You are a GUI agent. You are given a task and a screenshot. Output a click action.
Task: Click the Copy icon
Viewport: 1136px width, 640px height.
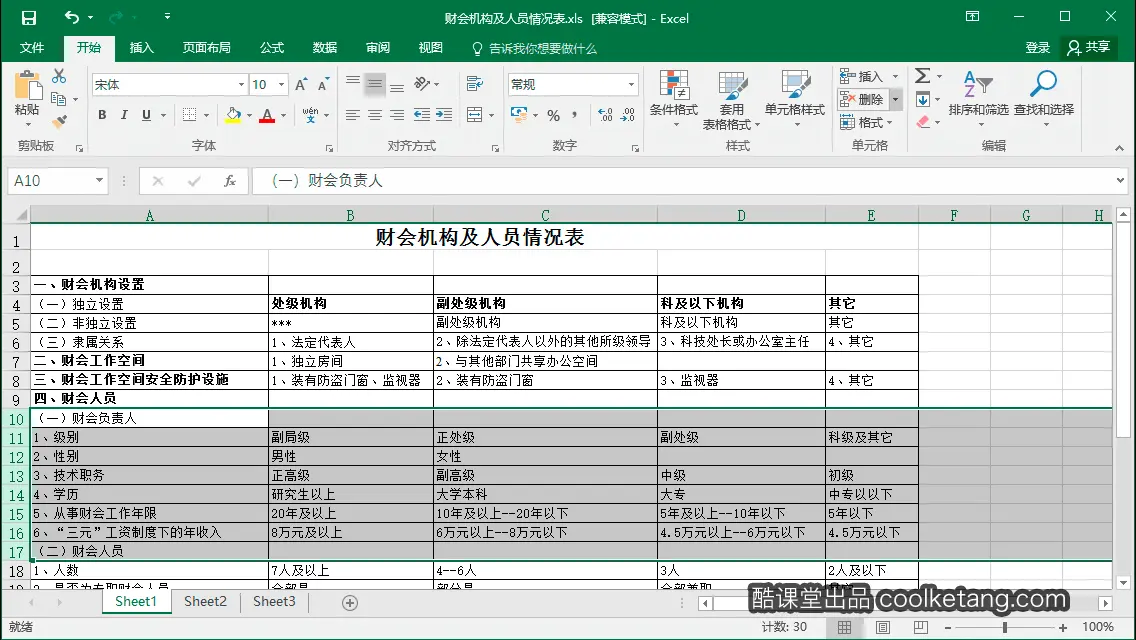(59, 99)
